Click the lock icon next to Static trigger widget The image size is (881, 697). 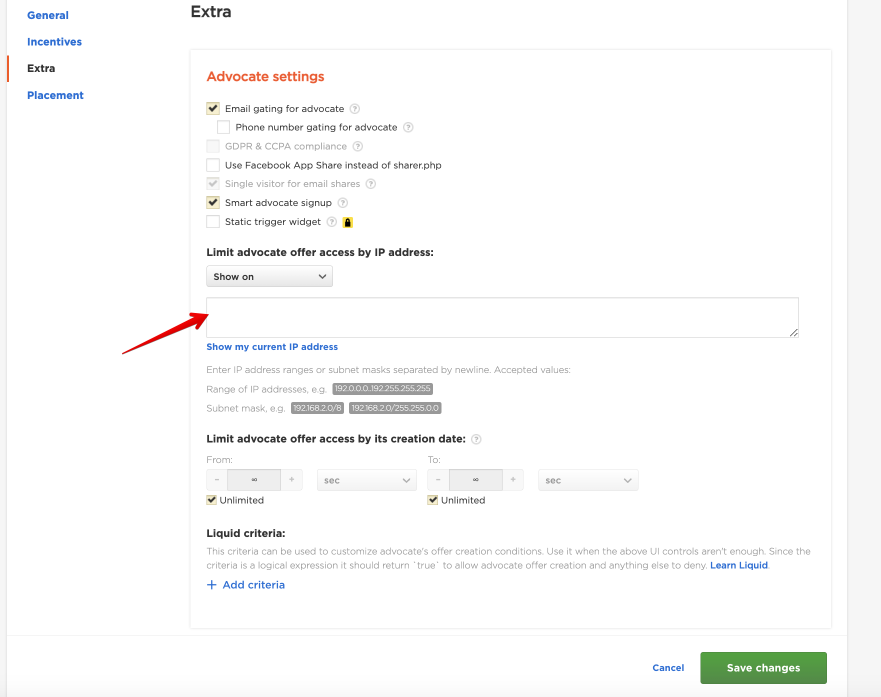(348, 221)
